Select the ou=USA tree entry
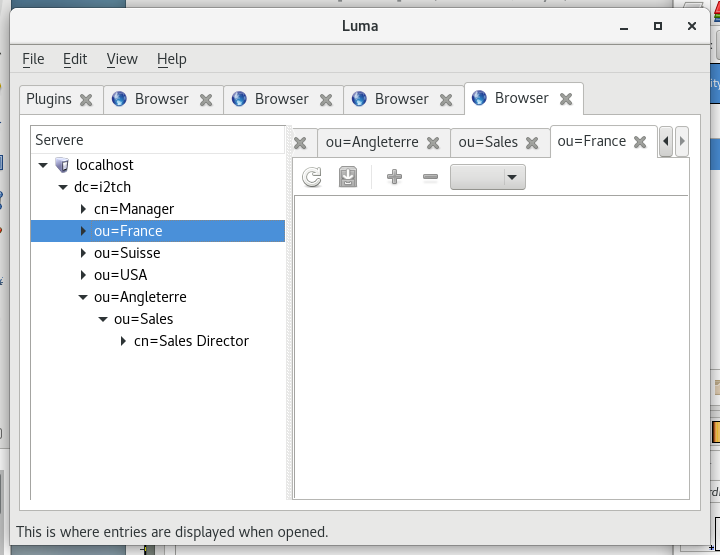720x555 pixels. click(120, 275)
